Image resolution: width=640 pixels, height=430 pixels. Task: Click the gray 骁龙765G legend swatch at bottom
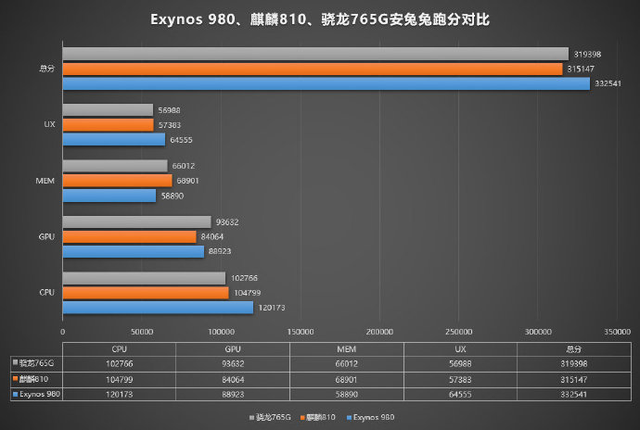pos(252,418)
